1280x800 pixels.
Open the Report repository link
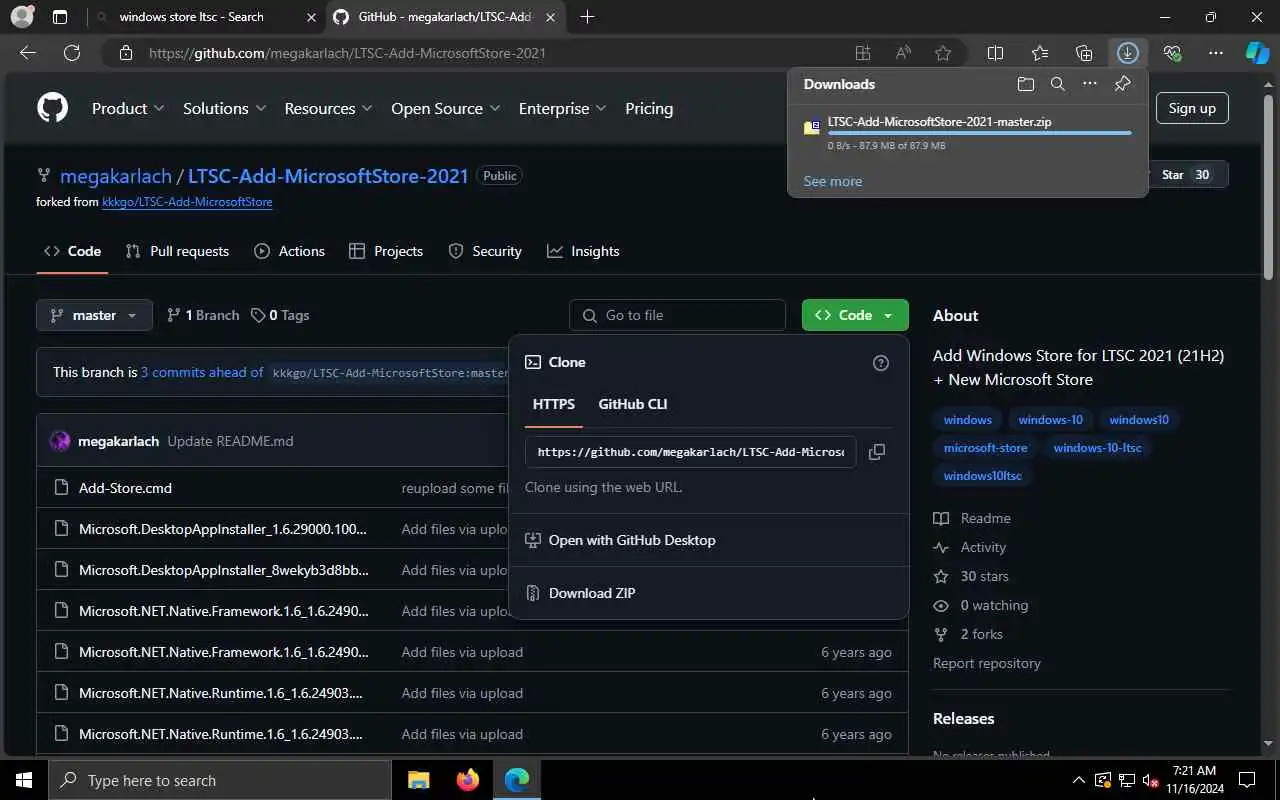987,663
